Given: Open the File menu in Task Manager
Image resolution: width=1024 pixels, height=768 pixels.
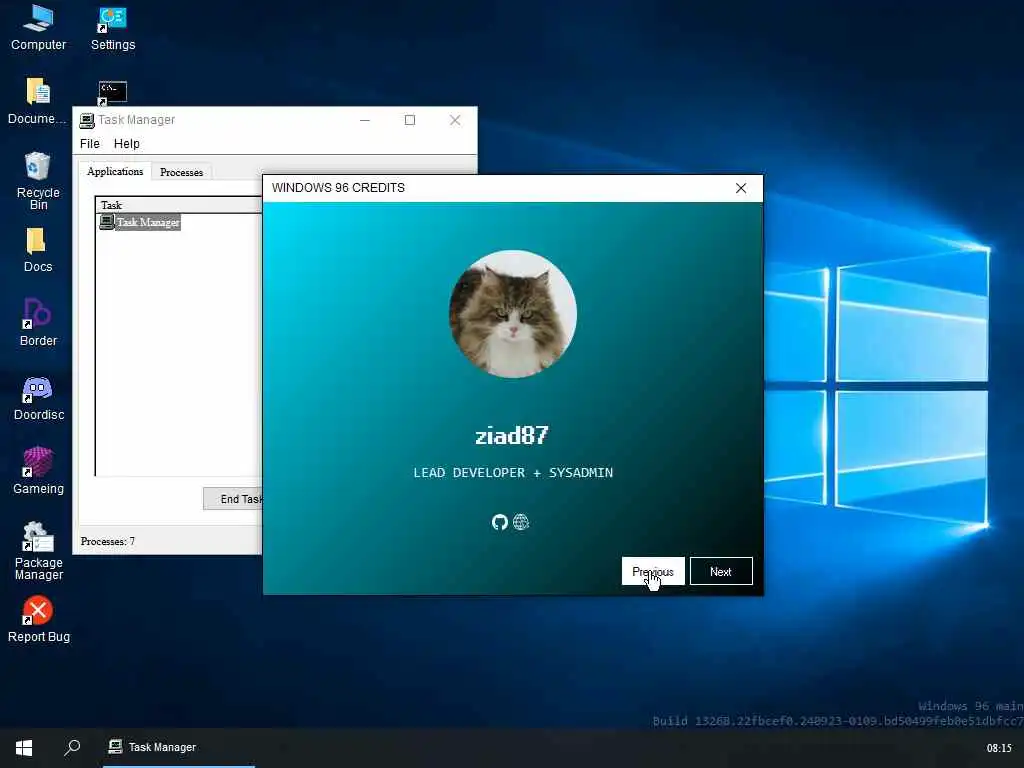Looking at the screenshot, I should pyautogui.click(x=89, y=144).
